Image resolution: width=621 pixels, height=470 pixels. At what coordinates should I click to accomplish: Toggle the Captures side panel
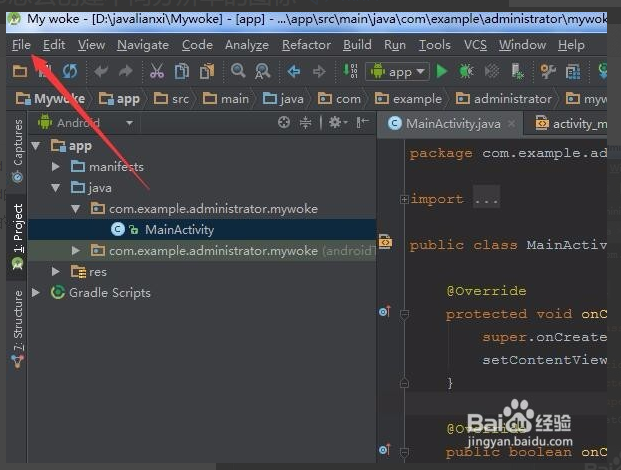click(x=17, y=150)
